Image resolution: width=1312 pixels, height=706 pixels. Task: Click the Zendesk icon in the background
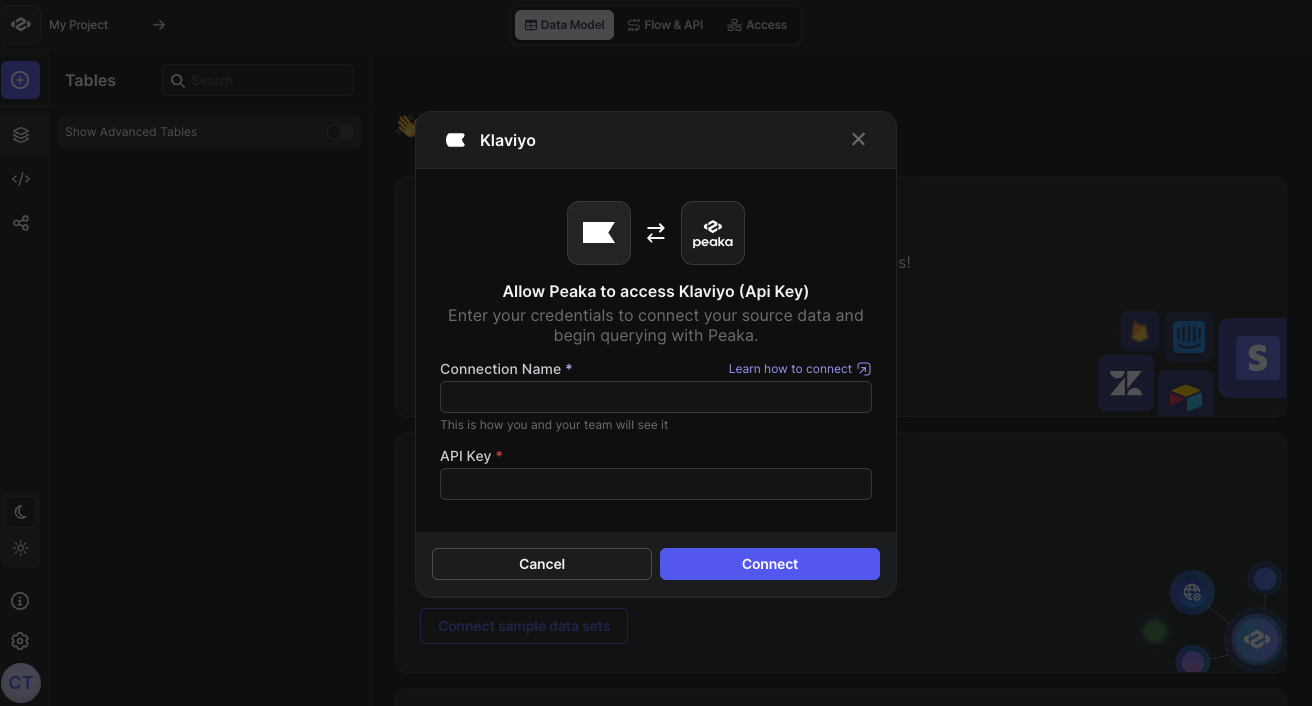tap(1126, 383)
